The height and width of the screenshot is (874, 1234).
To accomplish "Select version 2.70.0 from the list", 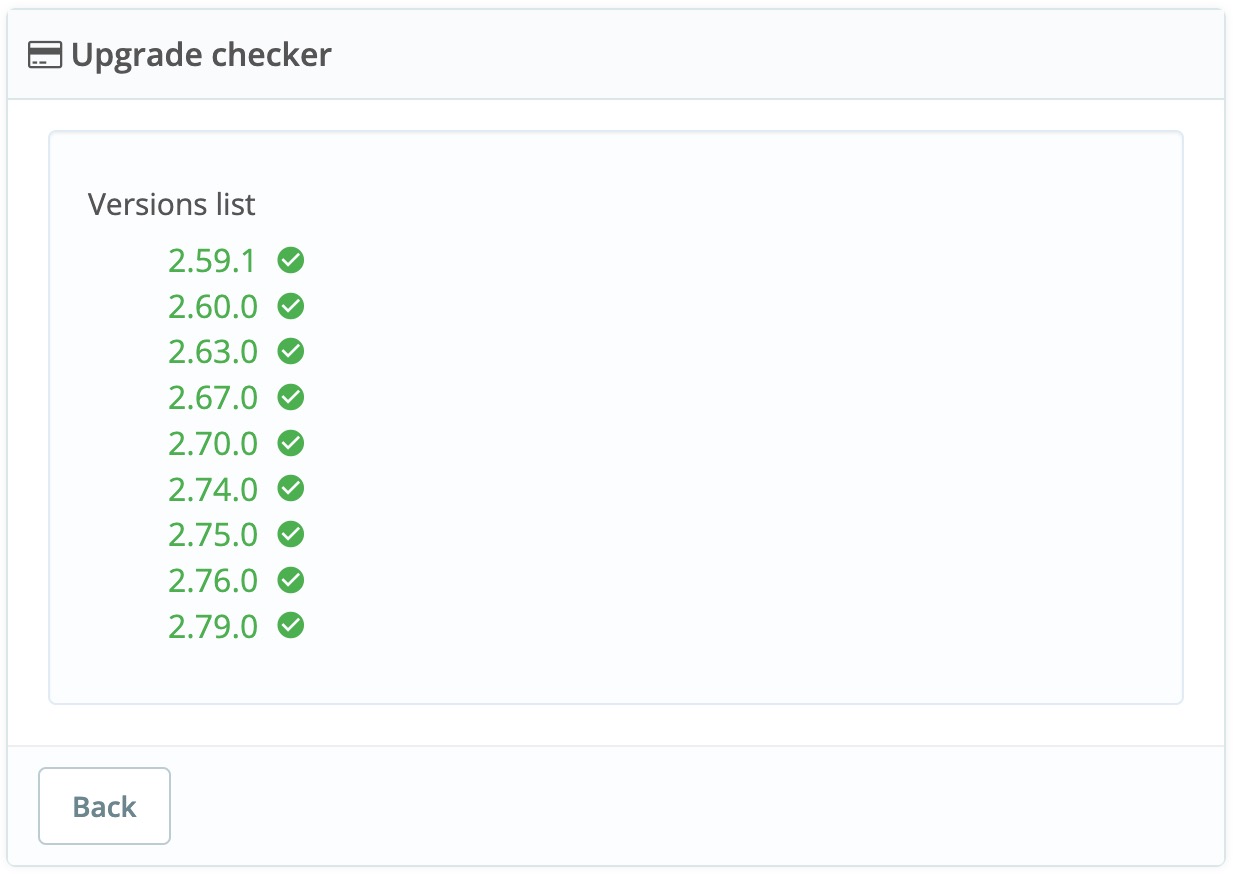I will click(x=212, y=443).
